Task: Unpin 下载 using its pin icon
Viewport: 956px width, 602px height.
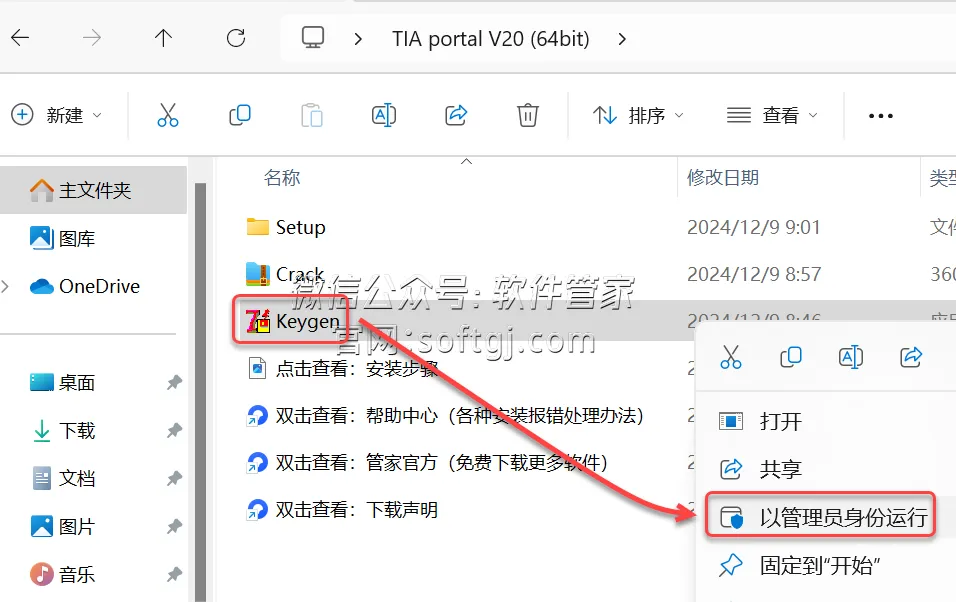Action: (174, 431)
